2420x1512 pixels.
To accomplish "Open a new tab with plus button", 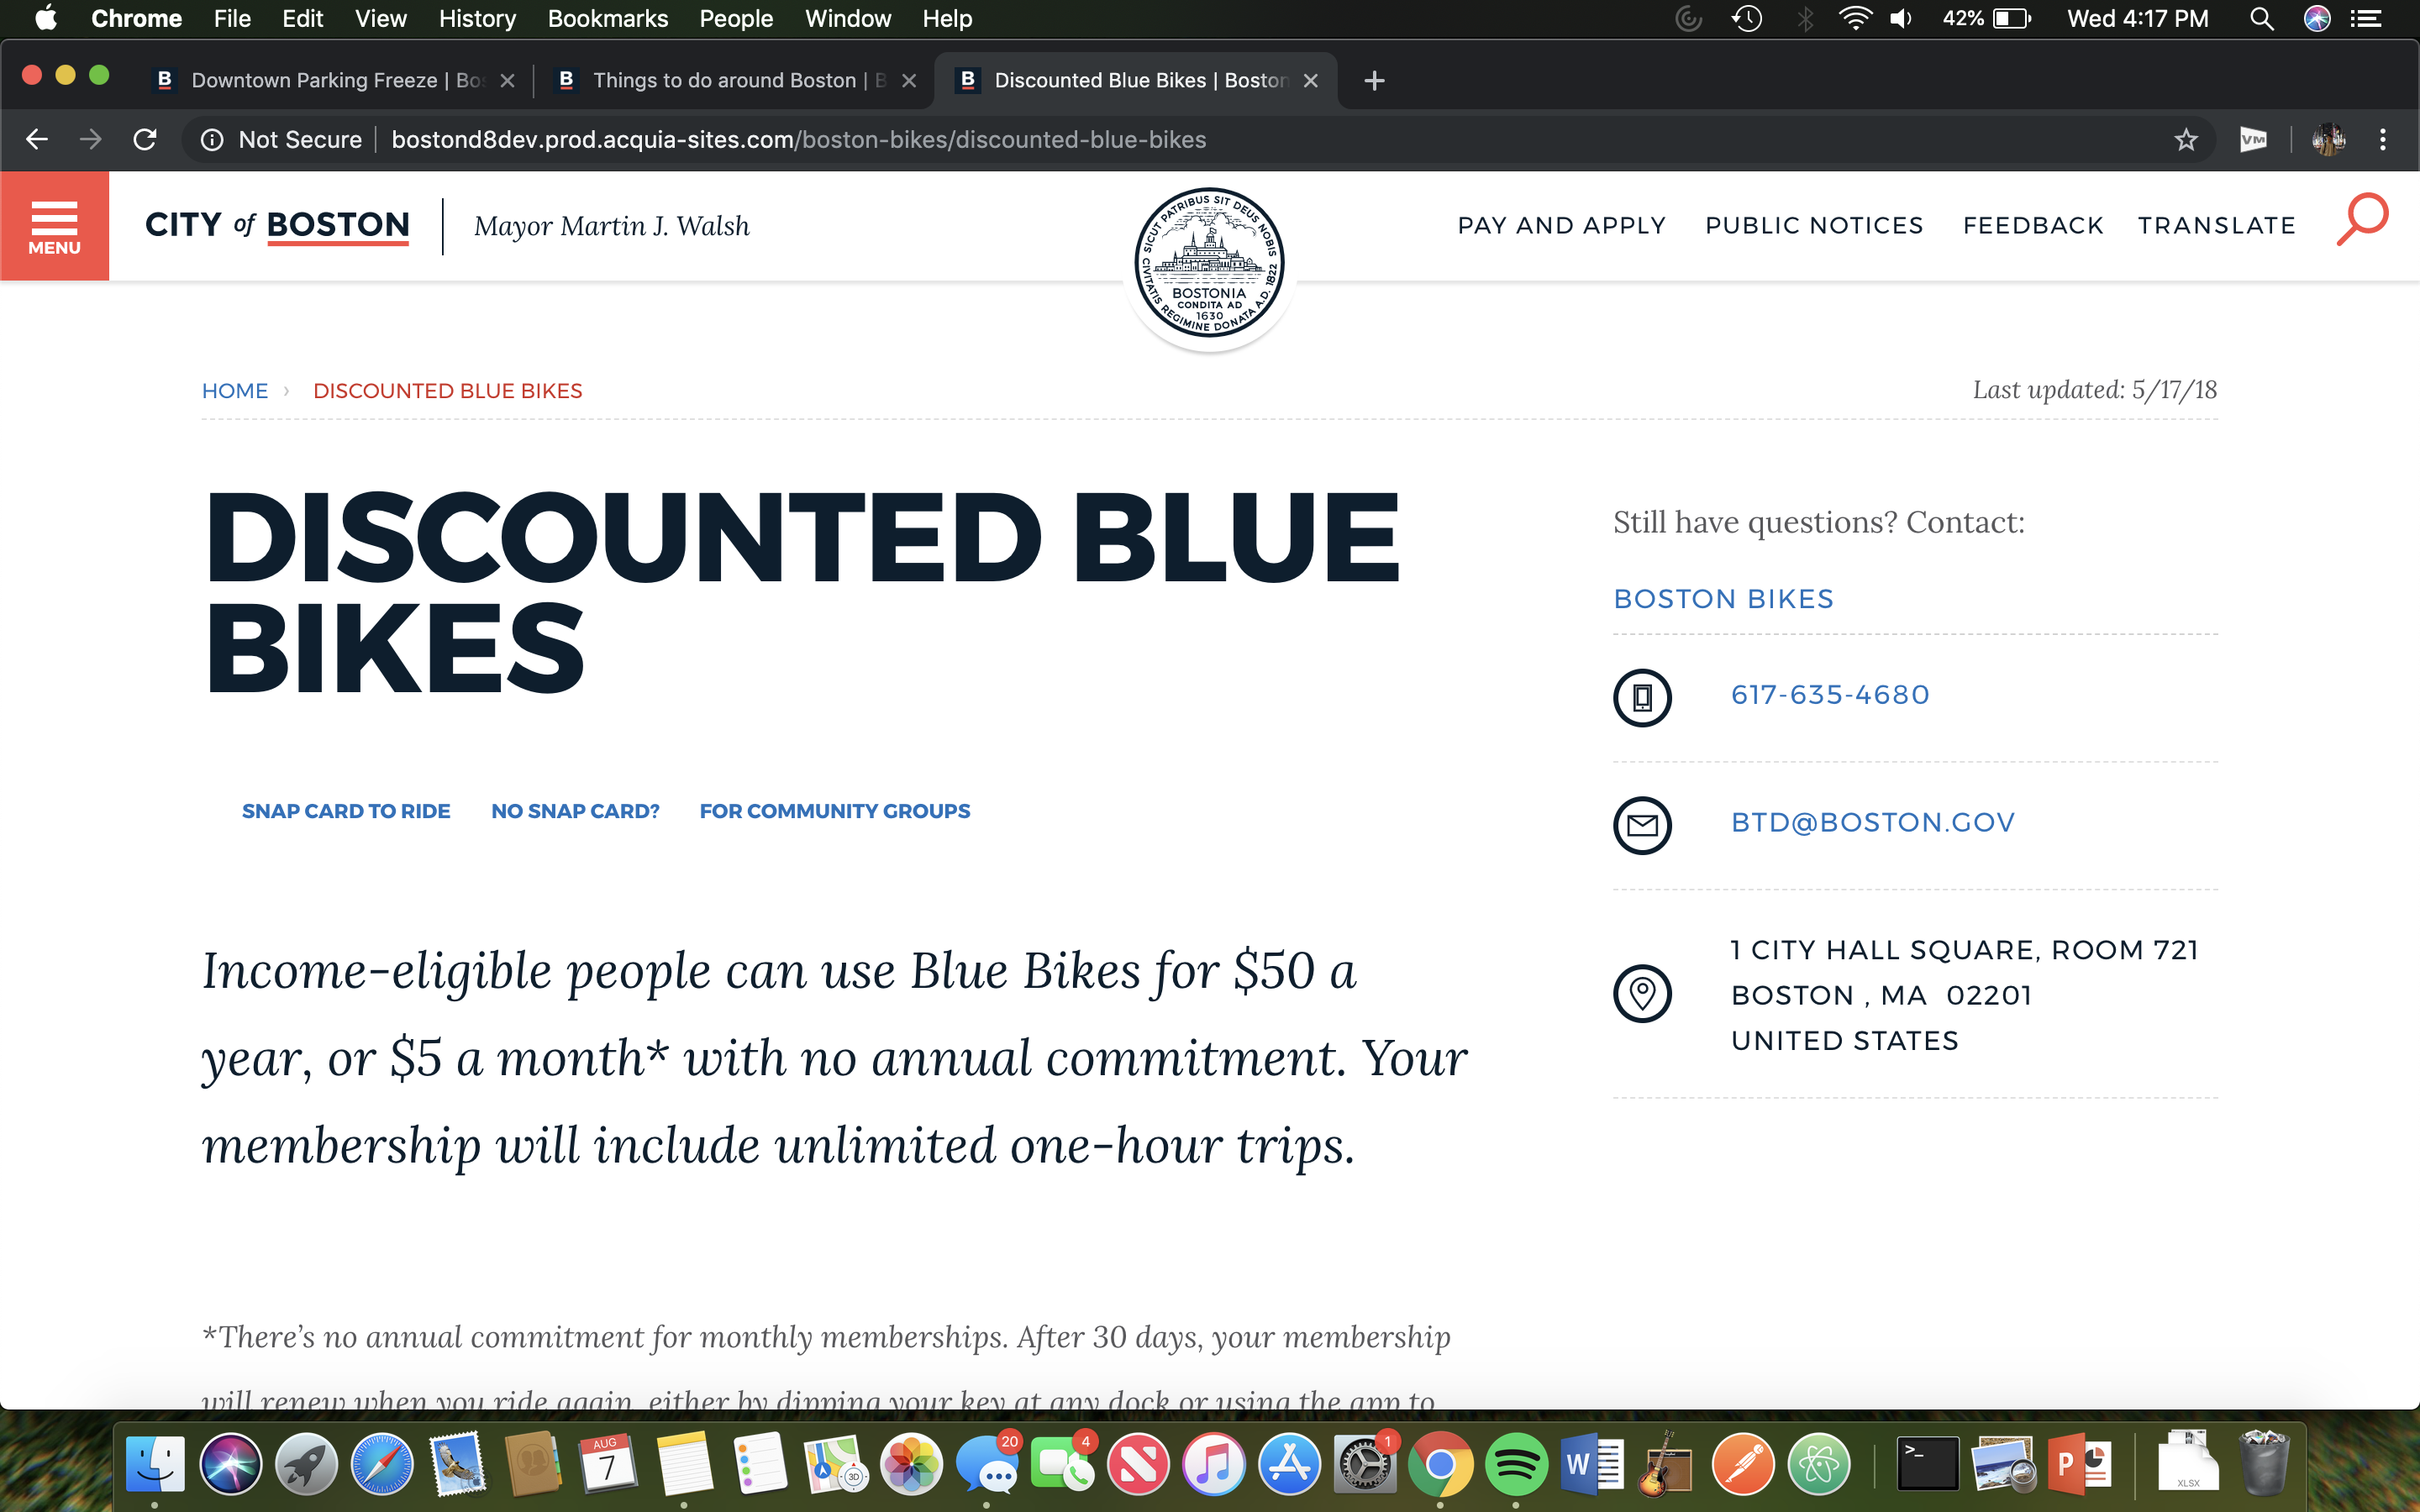I will click(x=1374, y=81).
